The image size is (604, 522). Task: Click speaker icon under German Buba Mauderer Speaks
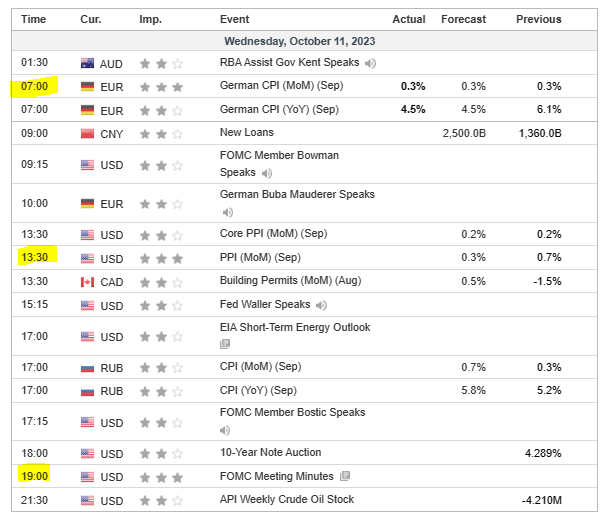coord(227,212)
